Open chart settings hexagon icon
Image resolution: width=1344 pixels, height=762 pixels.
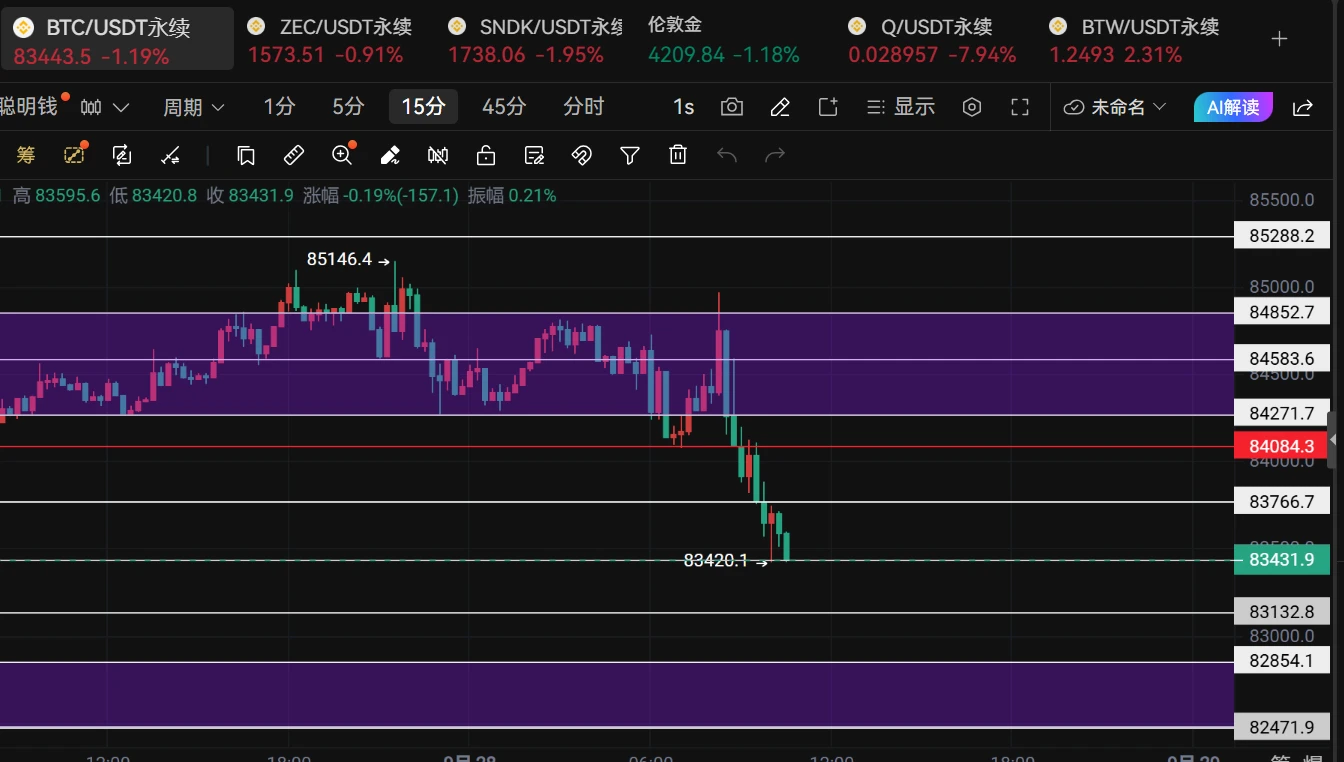(x=972, y=107)
